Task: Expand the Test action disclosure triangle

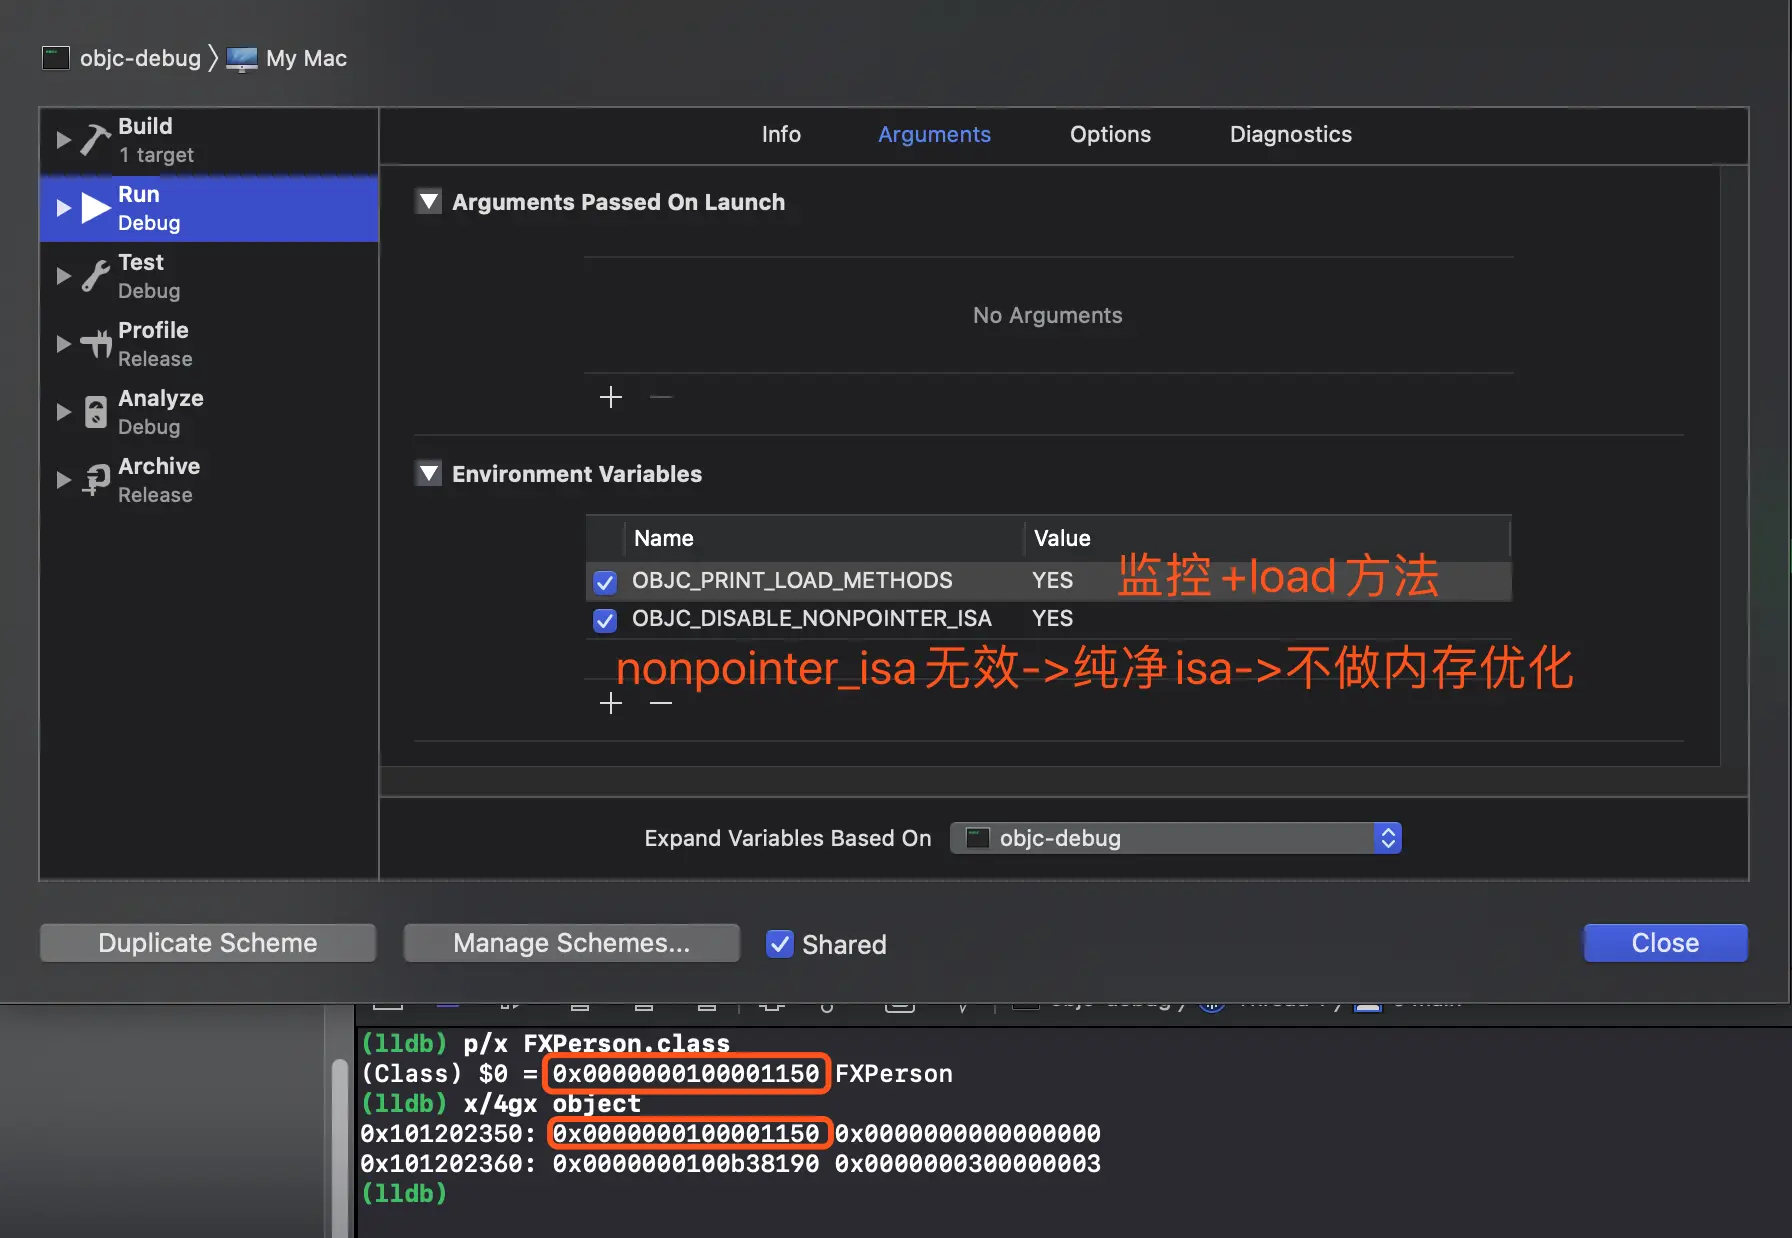Action: (x=63, y=276)
